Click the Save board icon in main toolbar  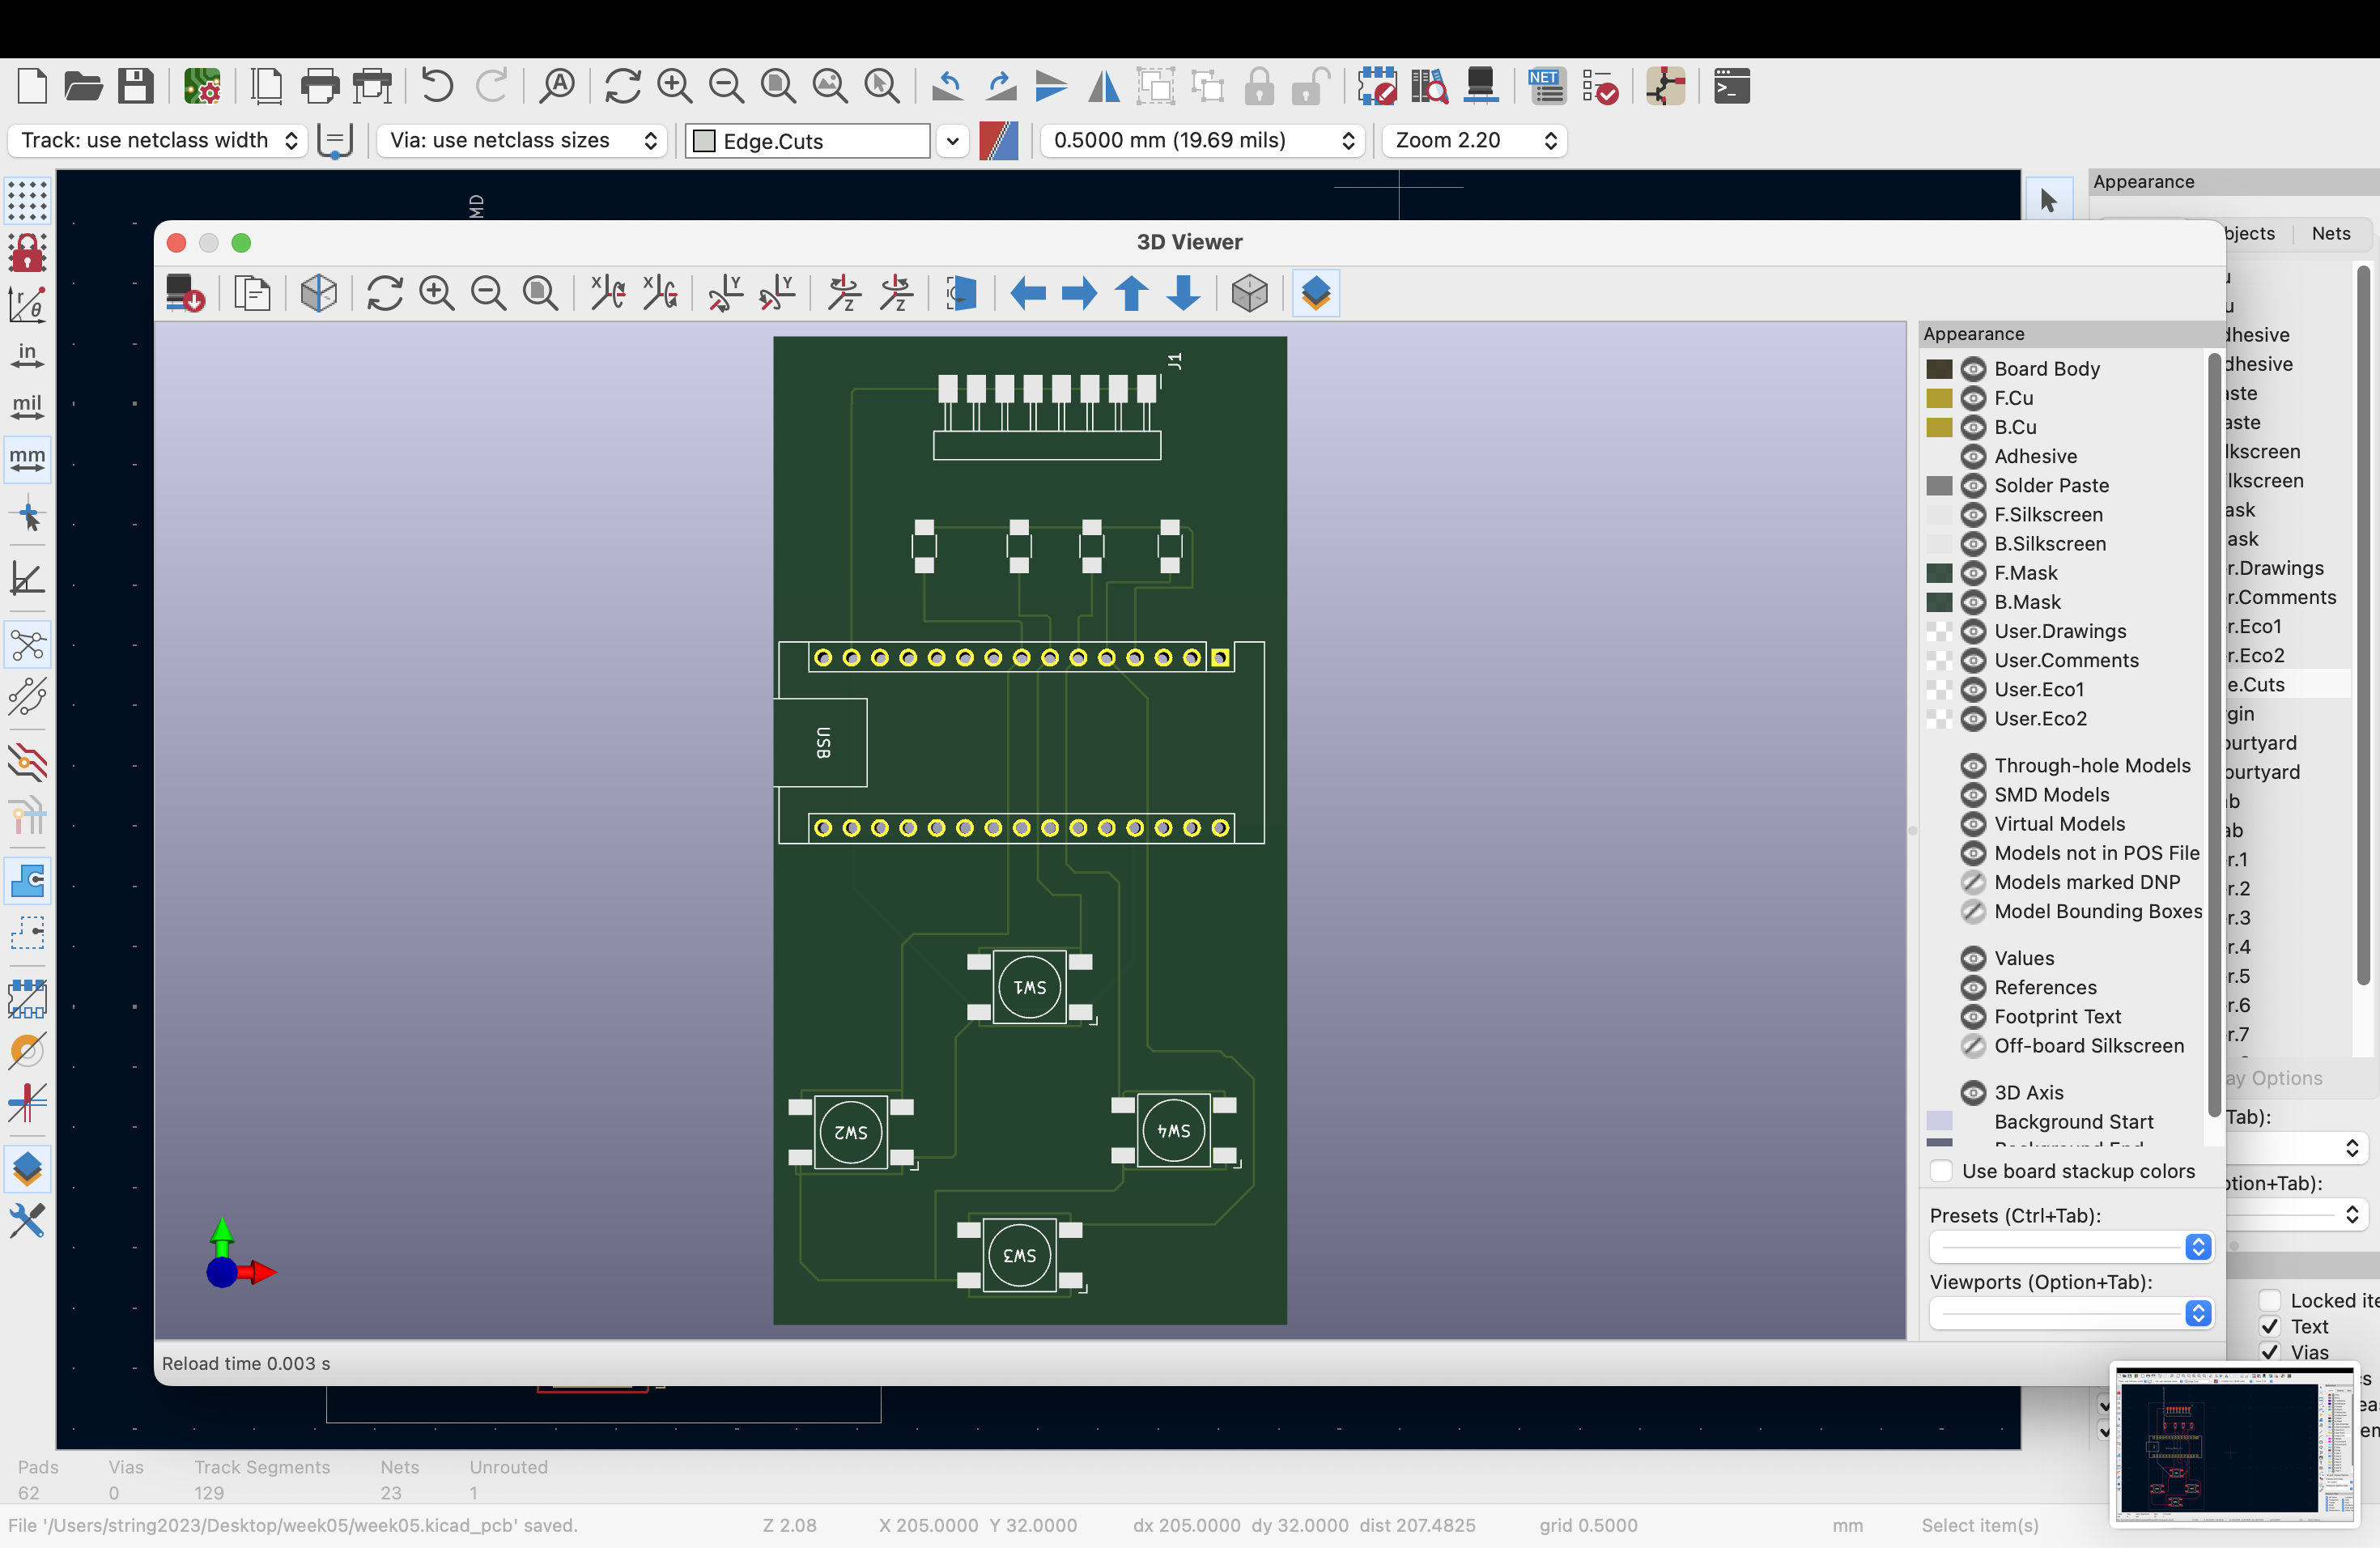pos(135,86)
